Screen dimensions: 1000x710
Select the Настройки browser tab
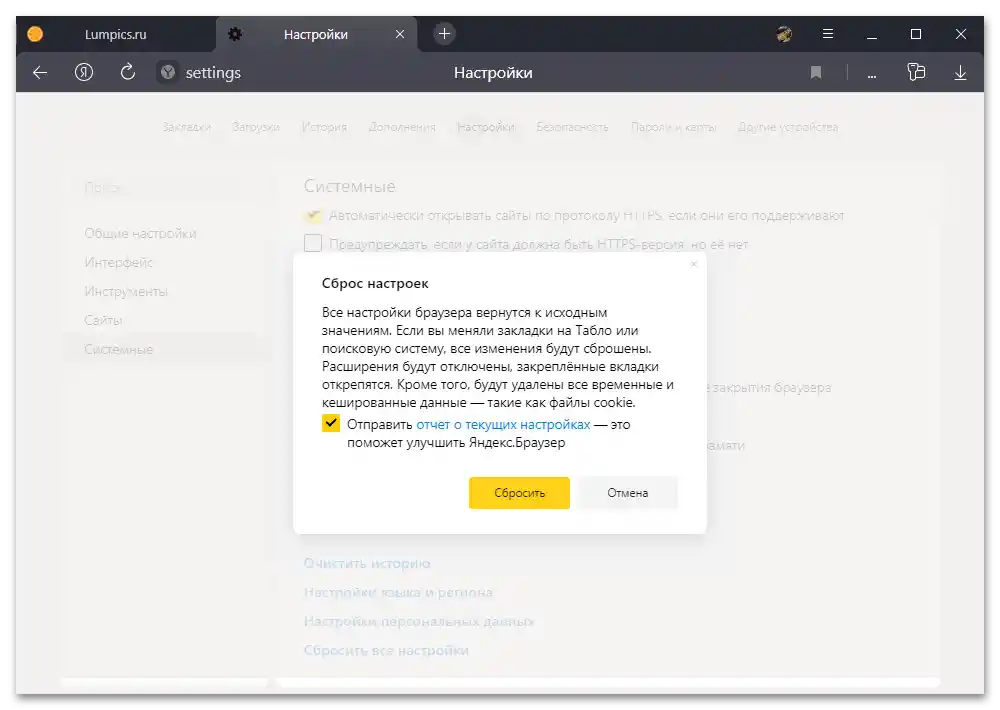pyautogui.click(x=316, y=34)
